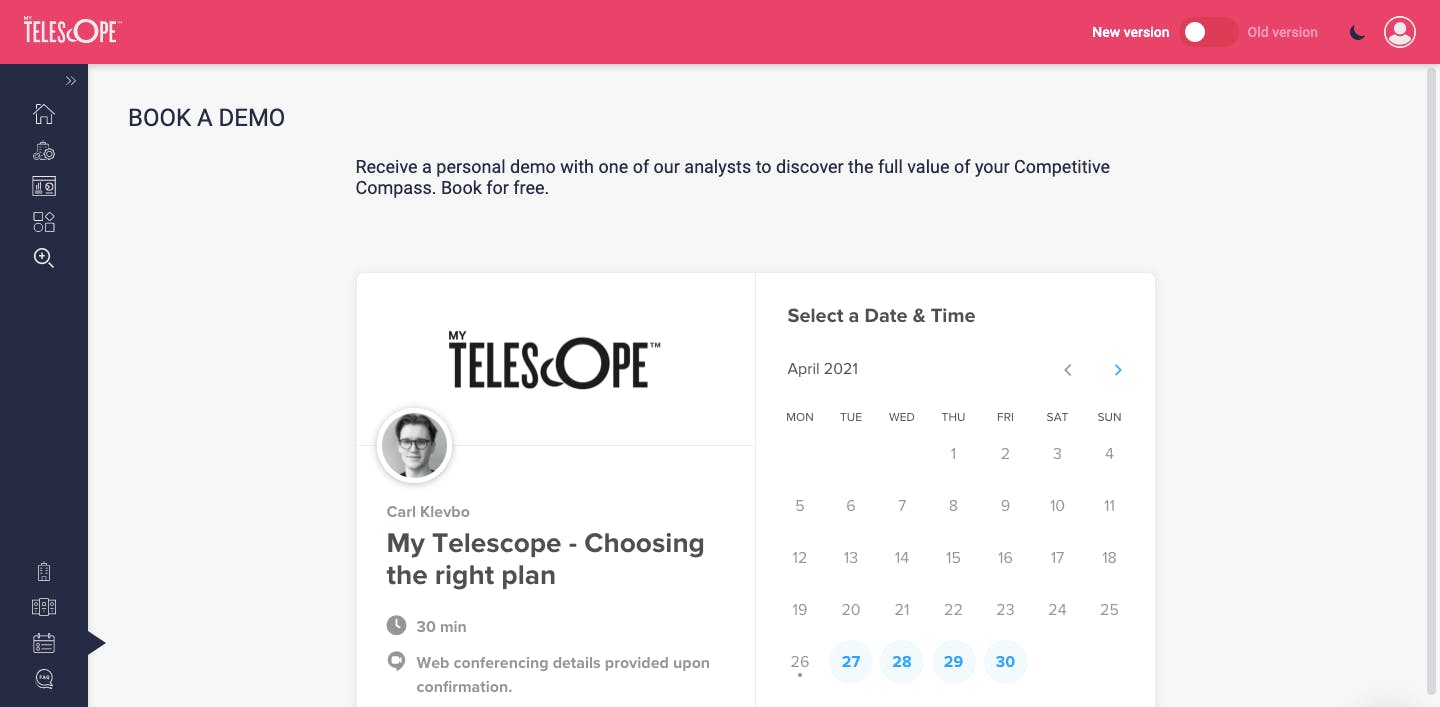Screen dimensions: 1440x707
Task: Click the MyTelescope logo in the header
Action: [x=71, y=31]
